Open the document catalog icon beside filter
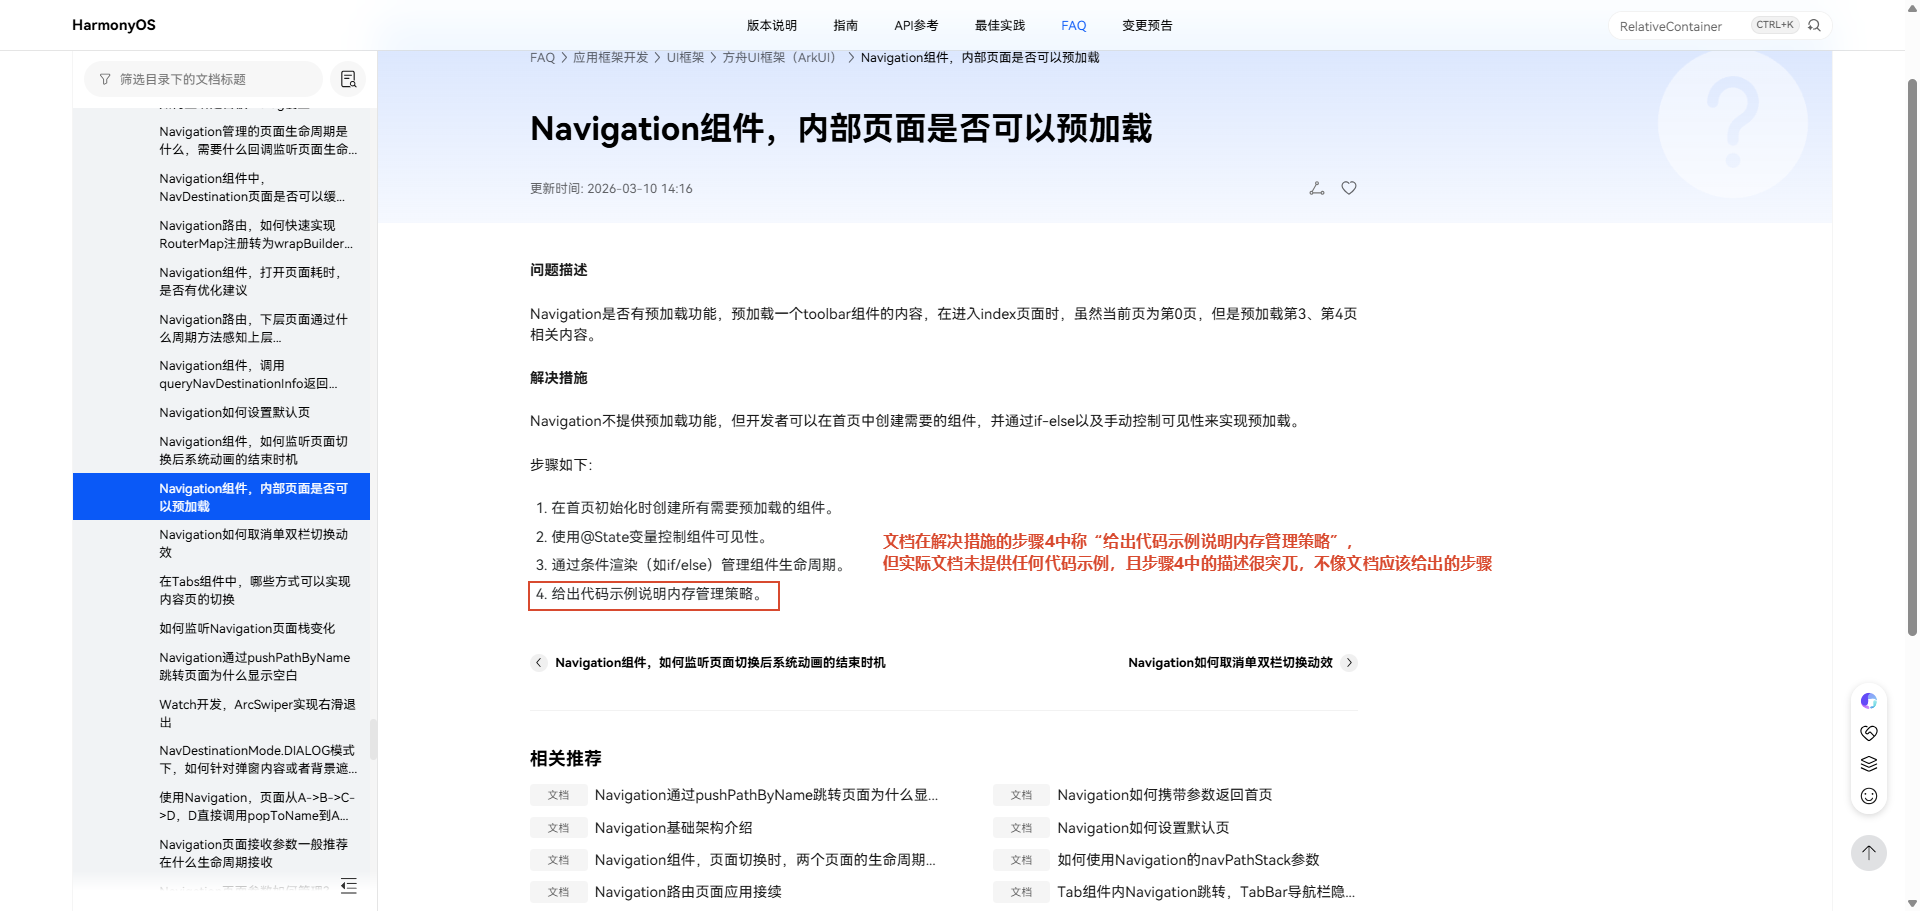 pos(348,79)
